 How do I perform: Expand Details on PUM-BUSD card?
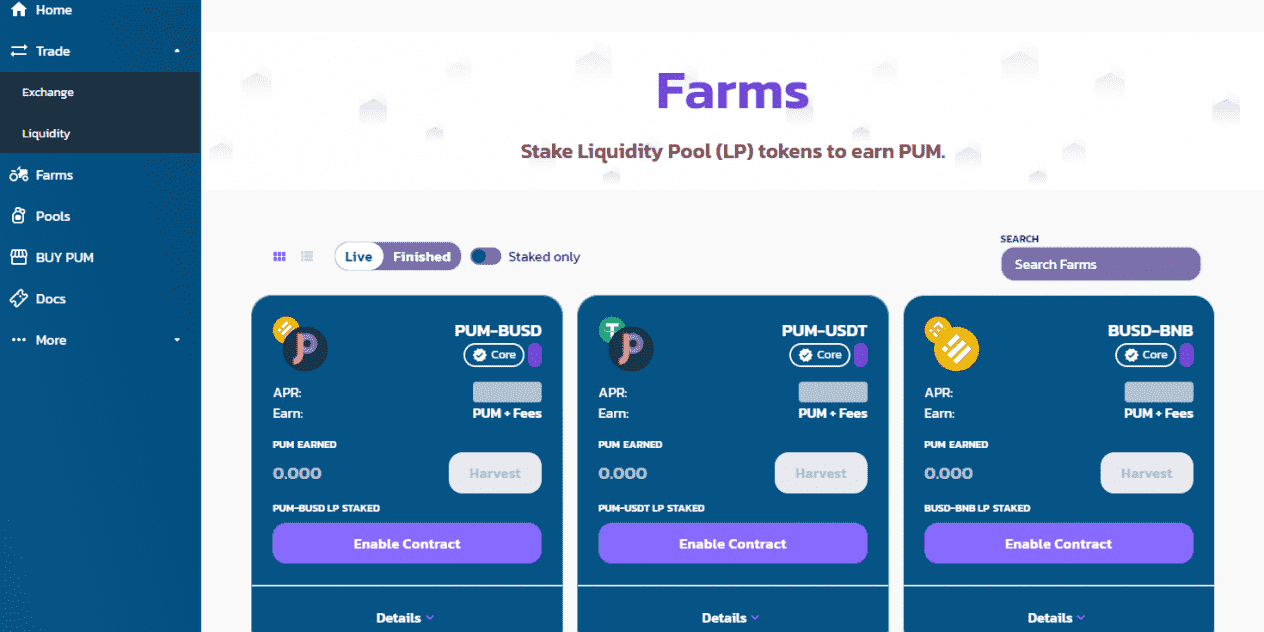click(406, 618)
